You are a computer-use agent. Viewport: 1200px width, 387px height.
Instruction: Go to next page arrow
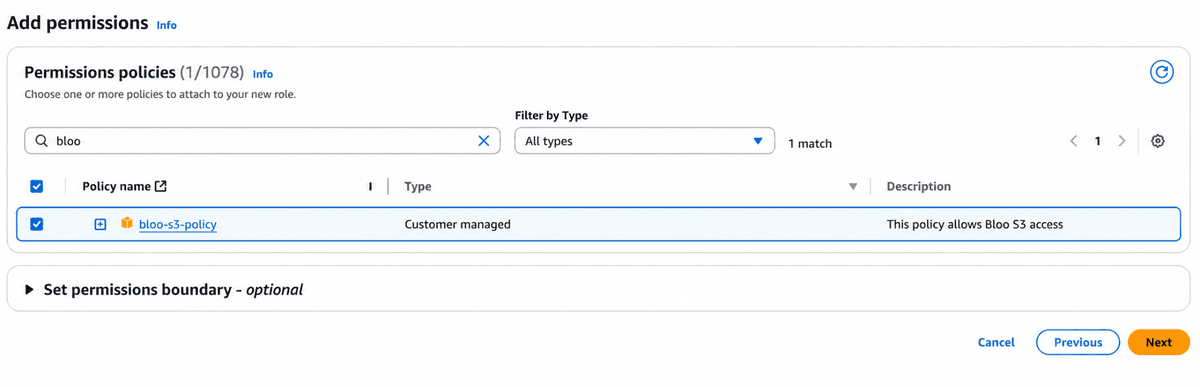click(x=1122, y=141)
